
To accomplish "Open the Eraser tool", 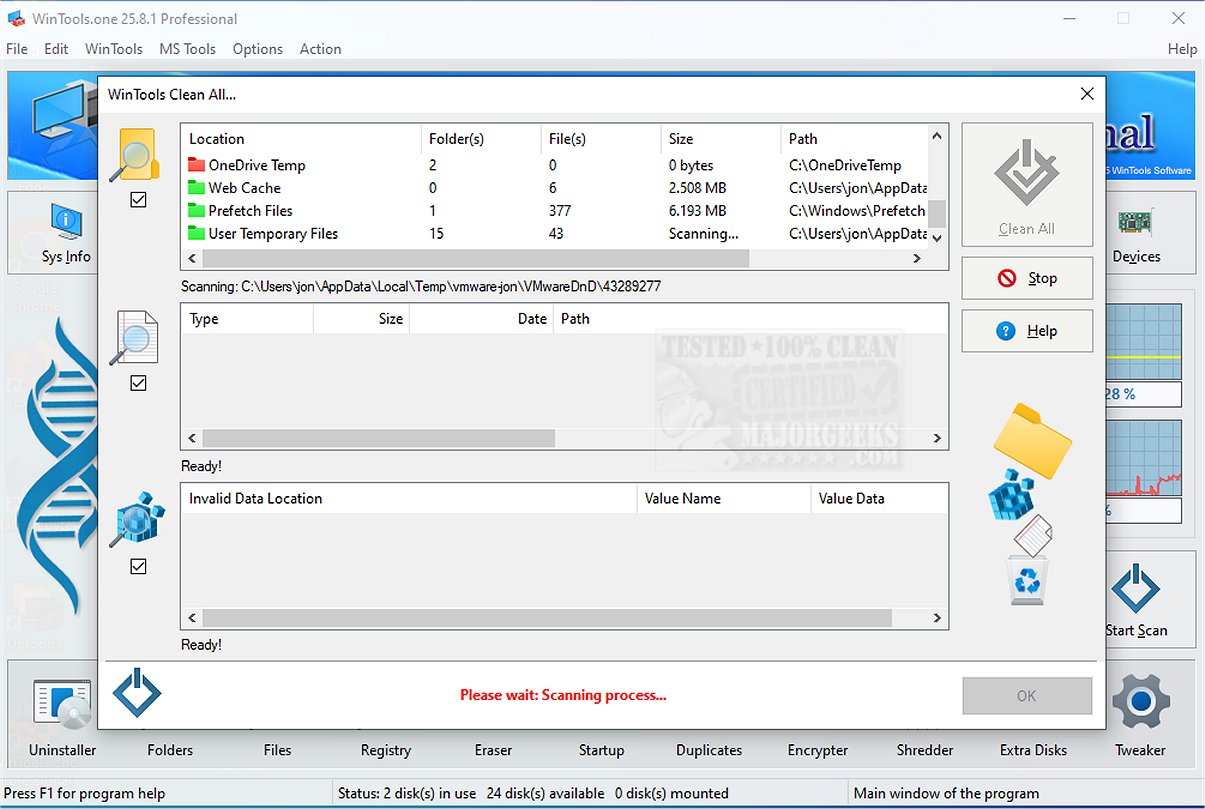I will 493,750.
